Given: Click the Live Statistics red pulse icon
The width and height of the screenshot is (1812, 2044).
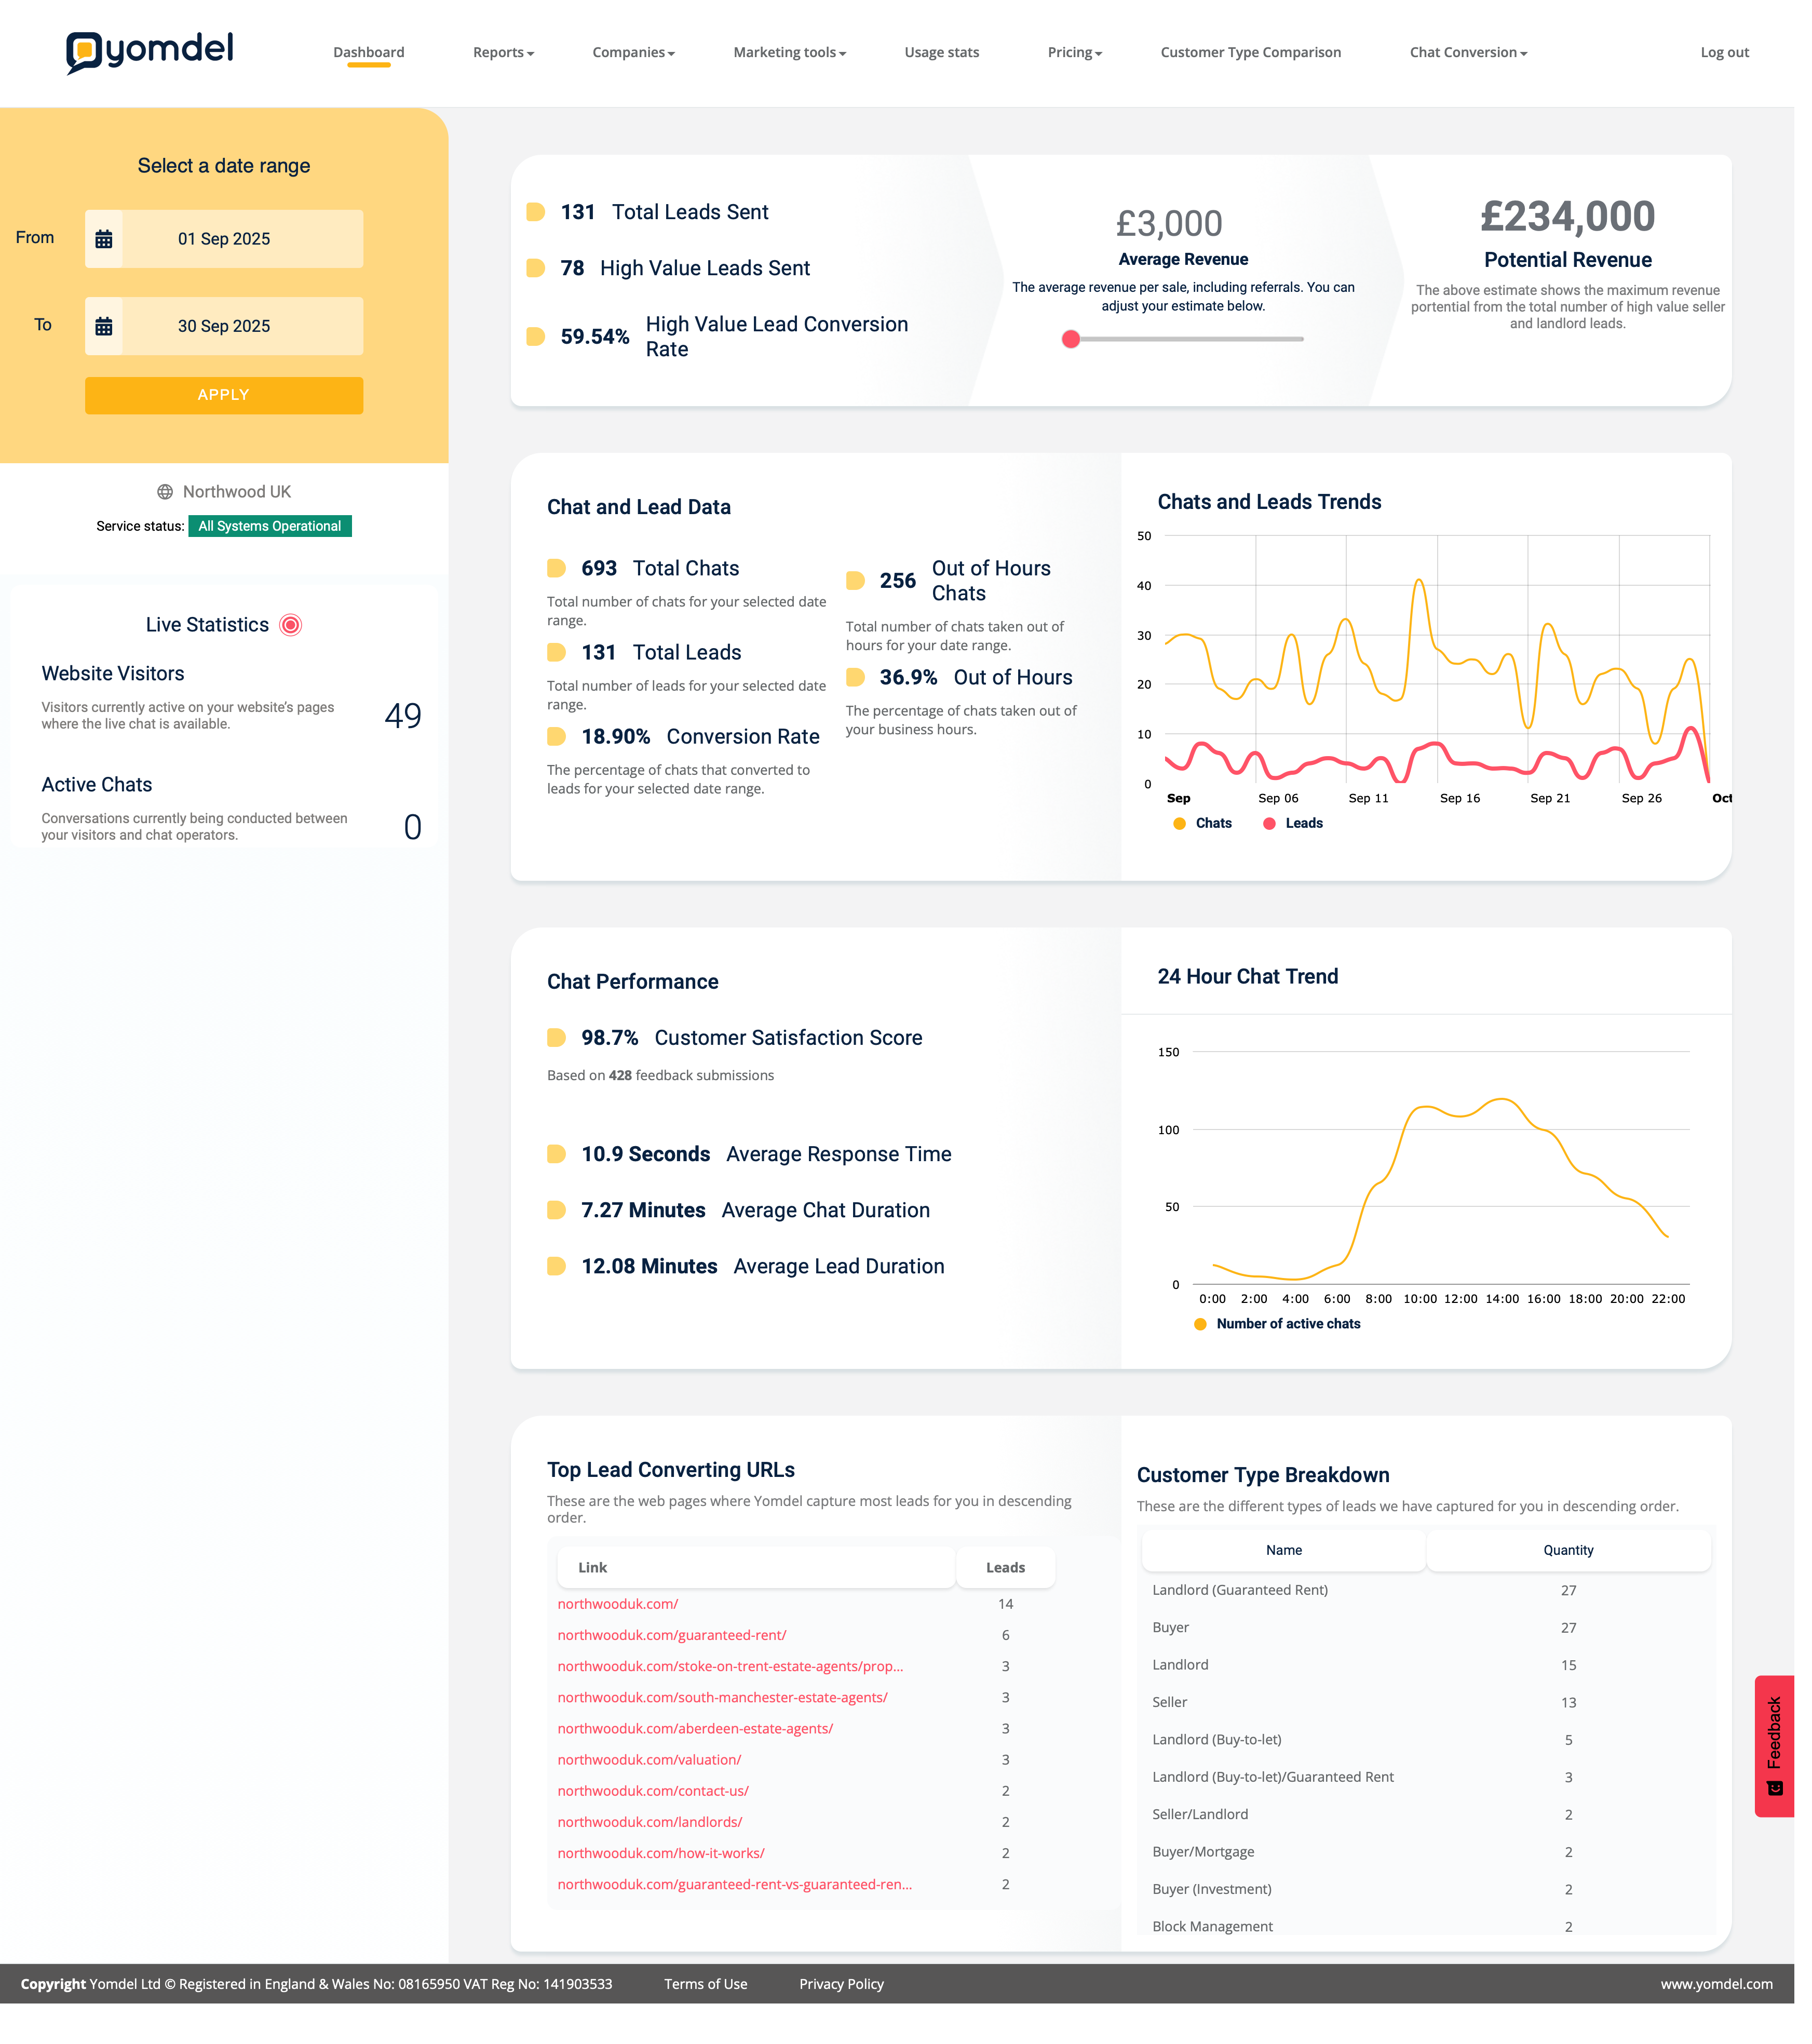Looking at the screenshot, I should coord(290,625).
